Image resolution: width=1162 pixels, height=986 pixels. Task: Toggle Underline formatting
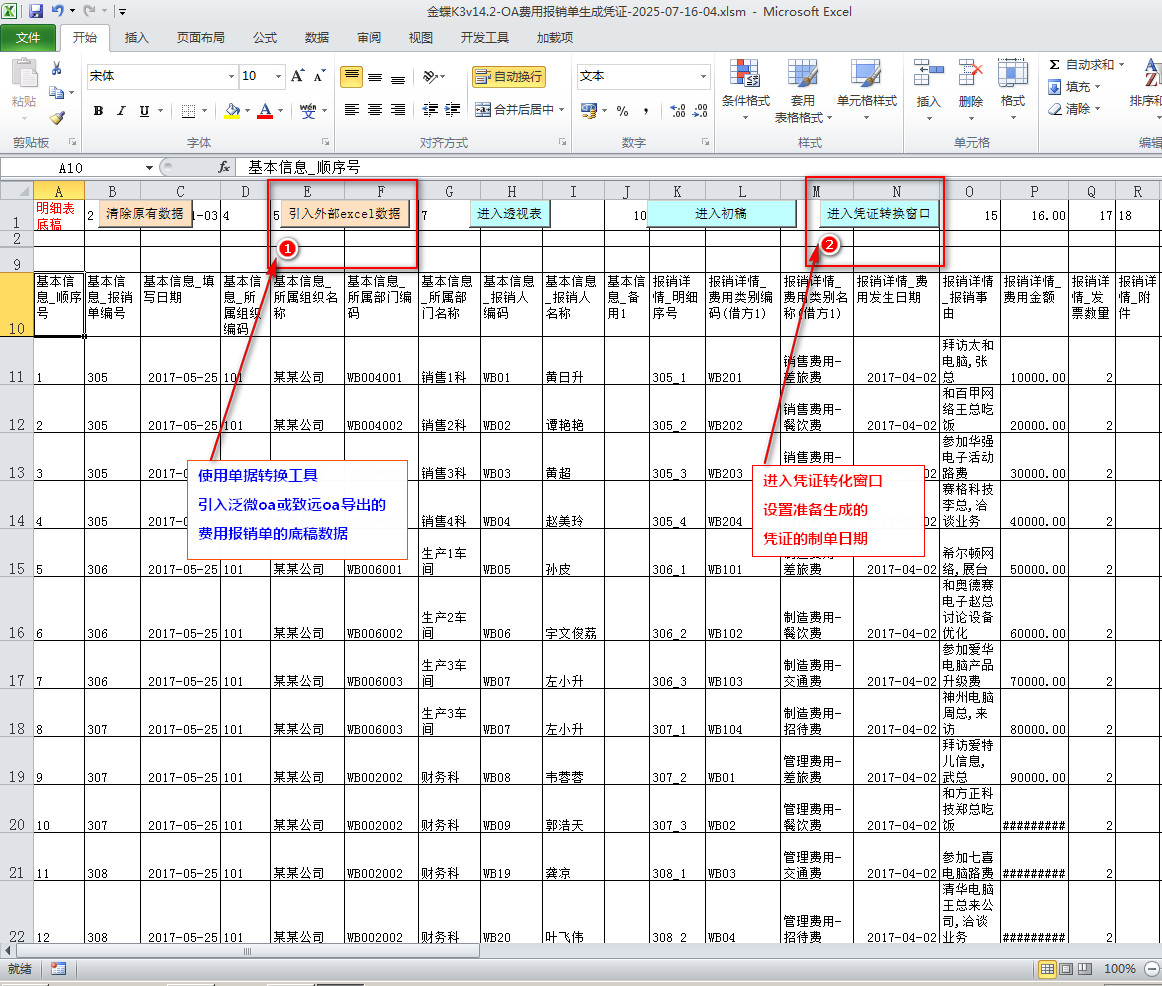tap(144, 111)
